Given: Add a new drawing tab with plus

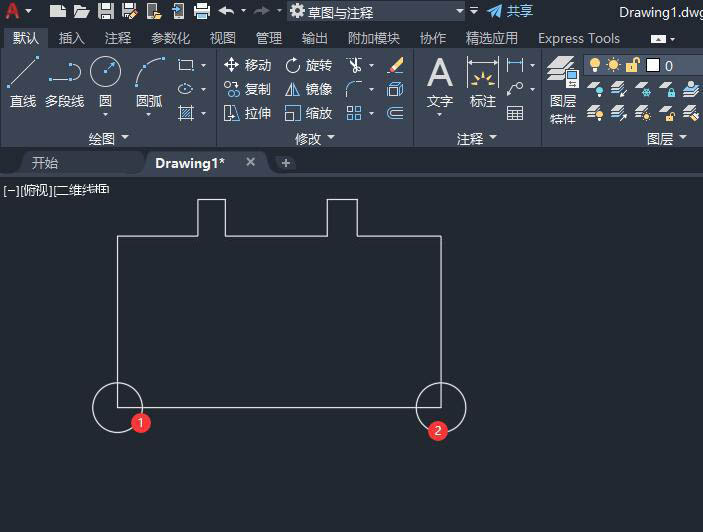Looking at the screenshot, I should (286, 163).
